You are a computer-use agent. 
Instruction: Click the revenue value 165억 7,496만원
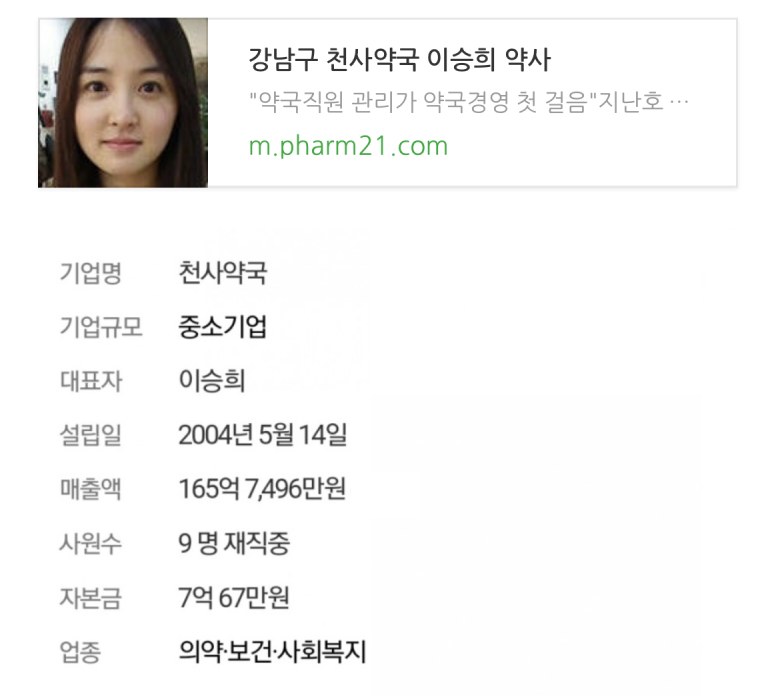click(x=262, y=489)
